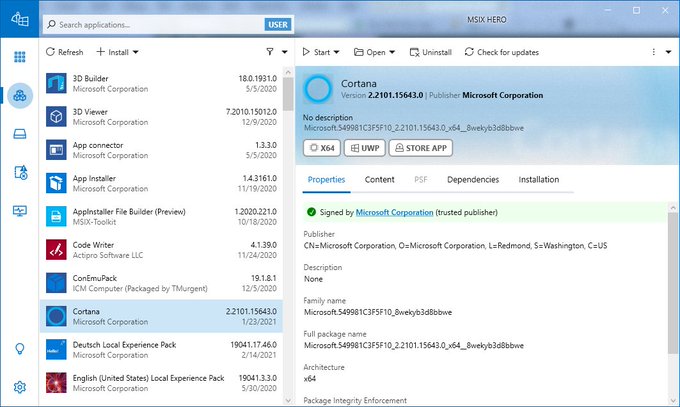Click the X64 architecture badge
Image resolution: width=680 pixels, height=407 pixels.
coord(322,148)
